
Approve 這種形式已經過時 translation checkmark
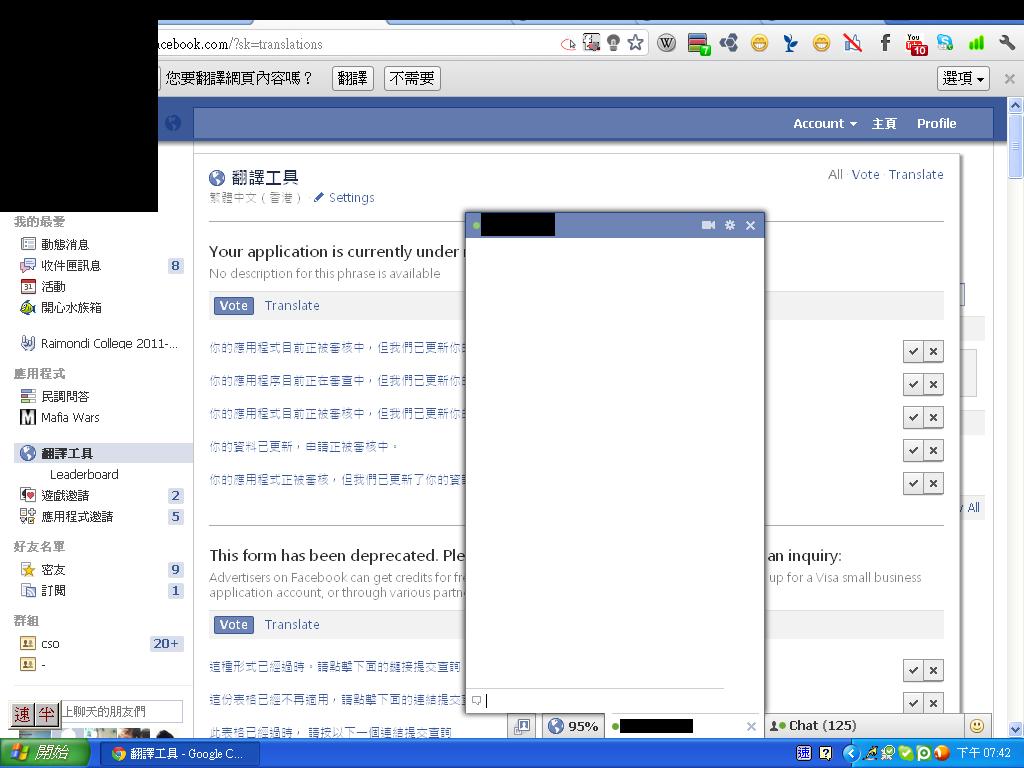(x=913, y=670)
